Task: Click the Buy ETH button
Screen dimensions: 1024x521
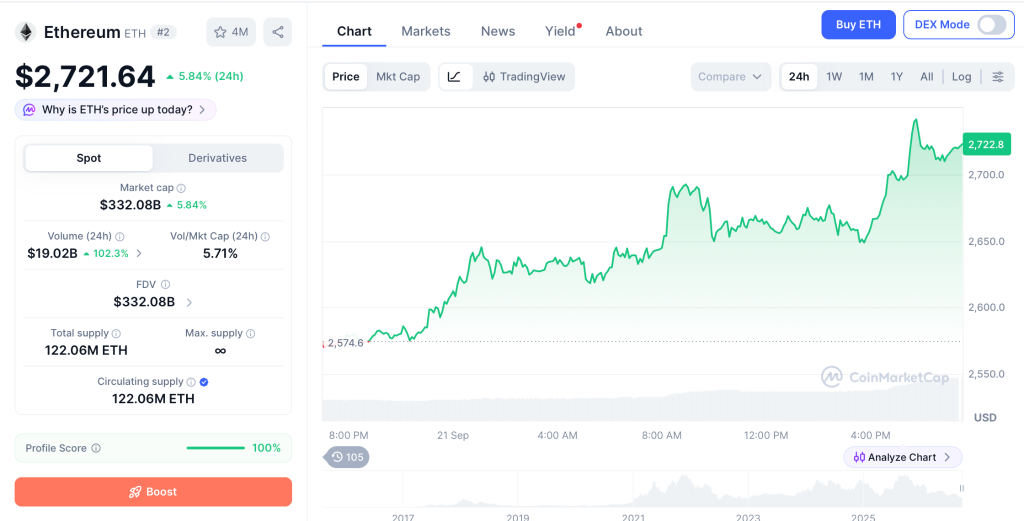Action: pyautogui.click(x=858, y=25)
